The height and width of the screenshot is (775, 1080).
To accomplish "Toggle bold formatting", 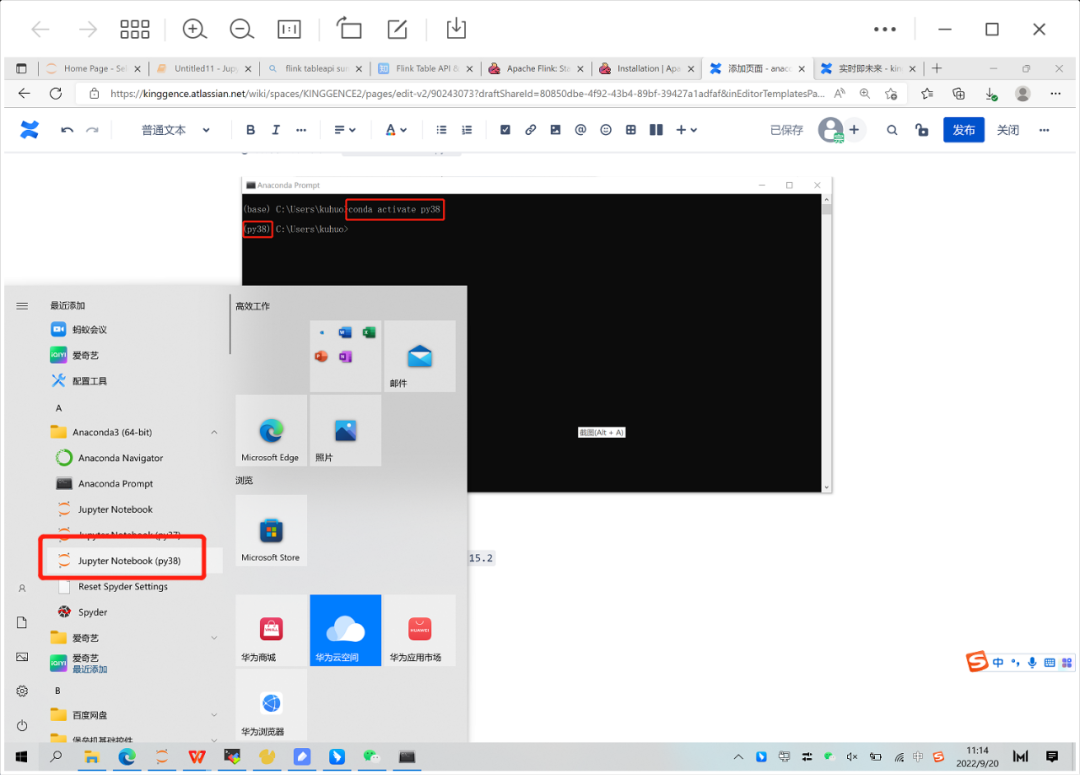I will [x=251, y=130].
